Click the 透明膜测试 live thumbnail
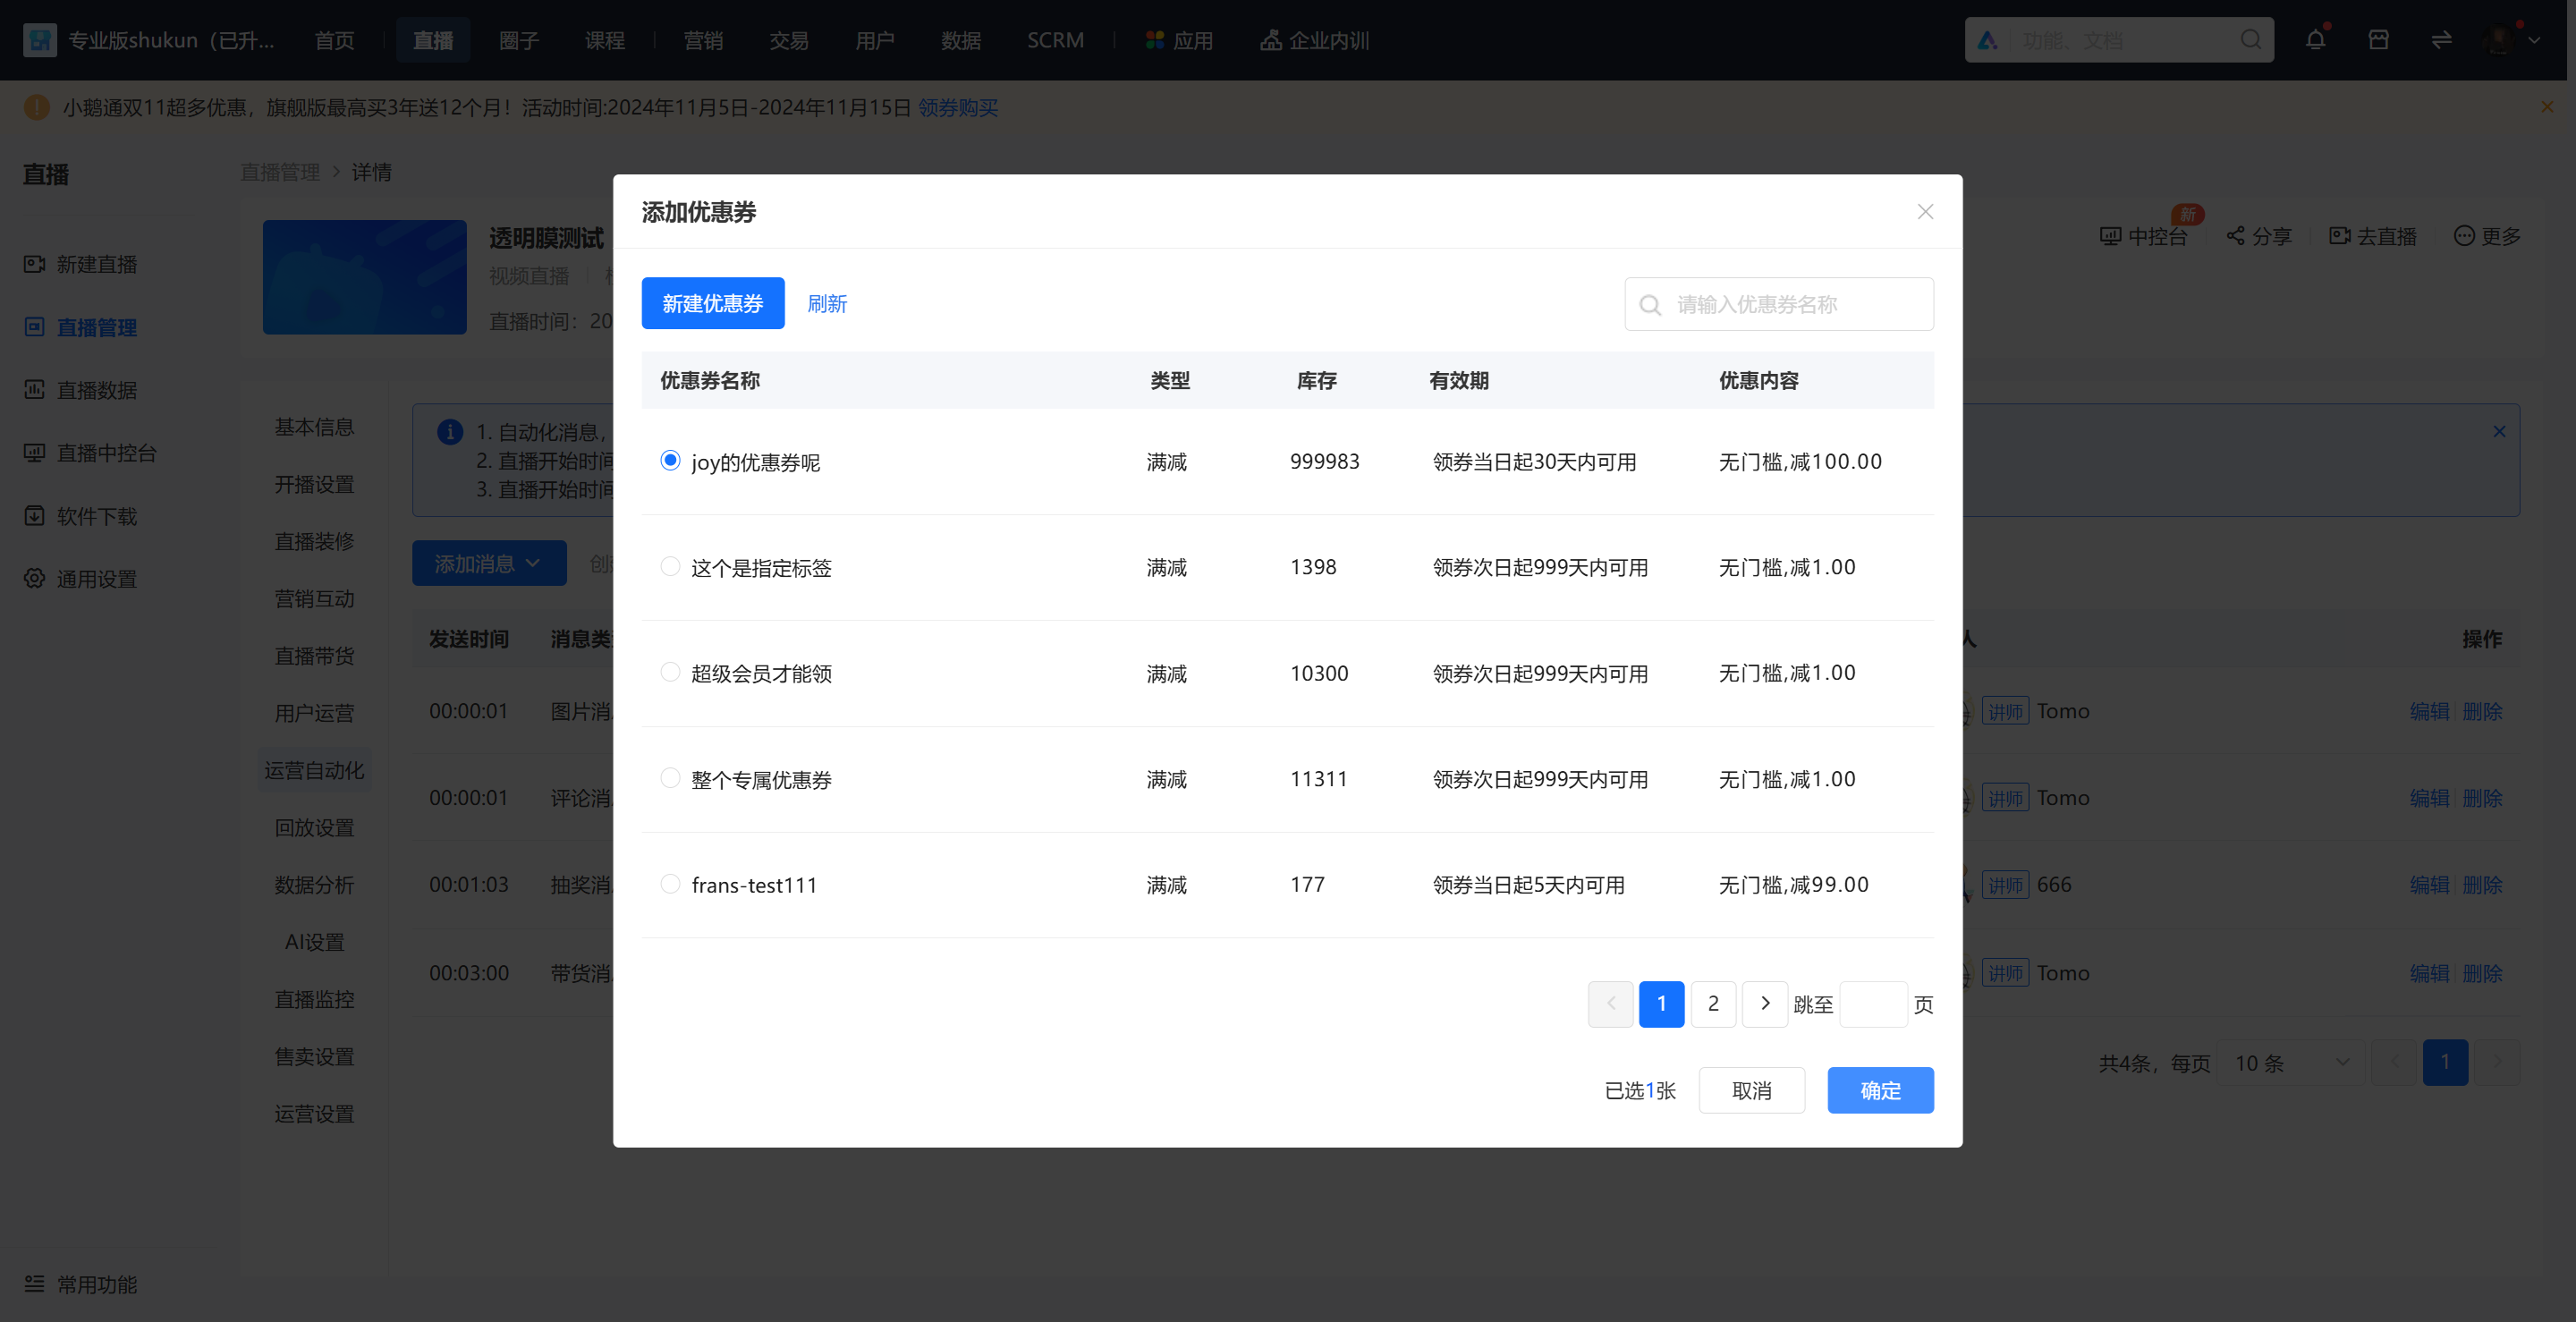The width and height of the screenshot is (2576, 1322). [364, 277]
